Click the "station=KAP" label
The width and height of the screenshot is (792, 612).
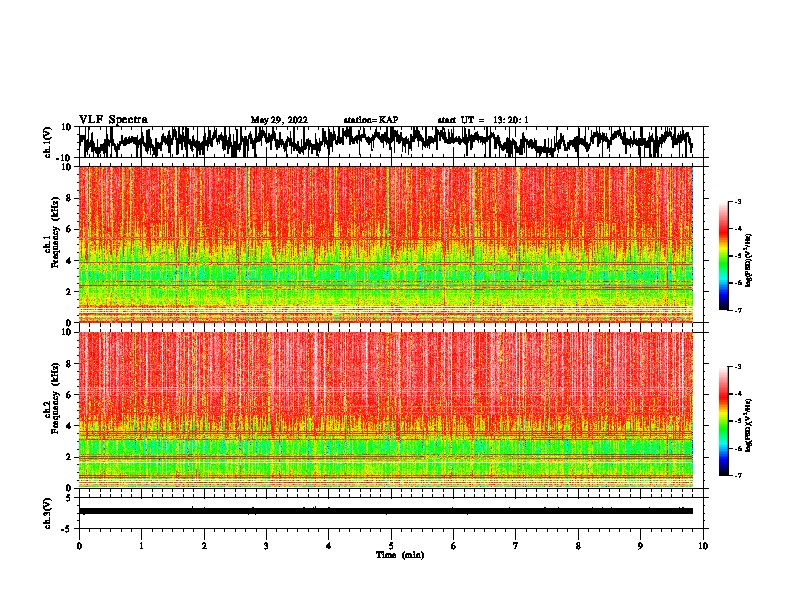(x=371, y=120)
